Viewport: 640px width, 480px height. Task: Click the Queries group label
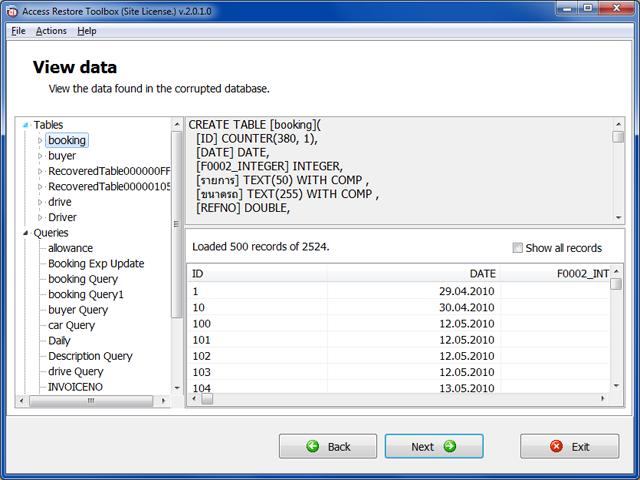coord(51,233)
